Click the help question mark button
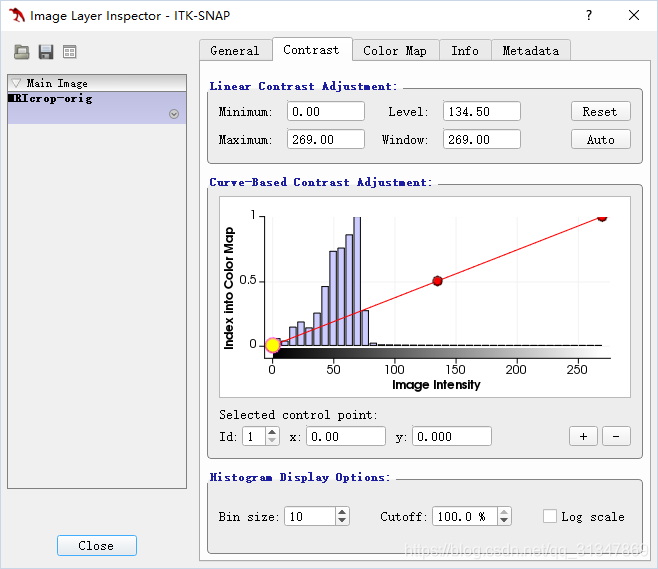This screenshot has width=658, height=569. (x=589, y=16)
